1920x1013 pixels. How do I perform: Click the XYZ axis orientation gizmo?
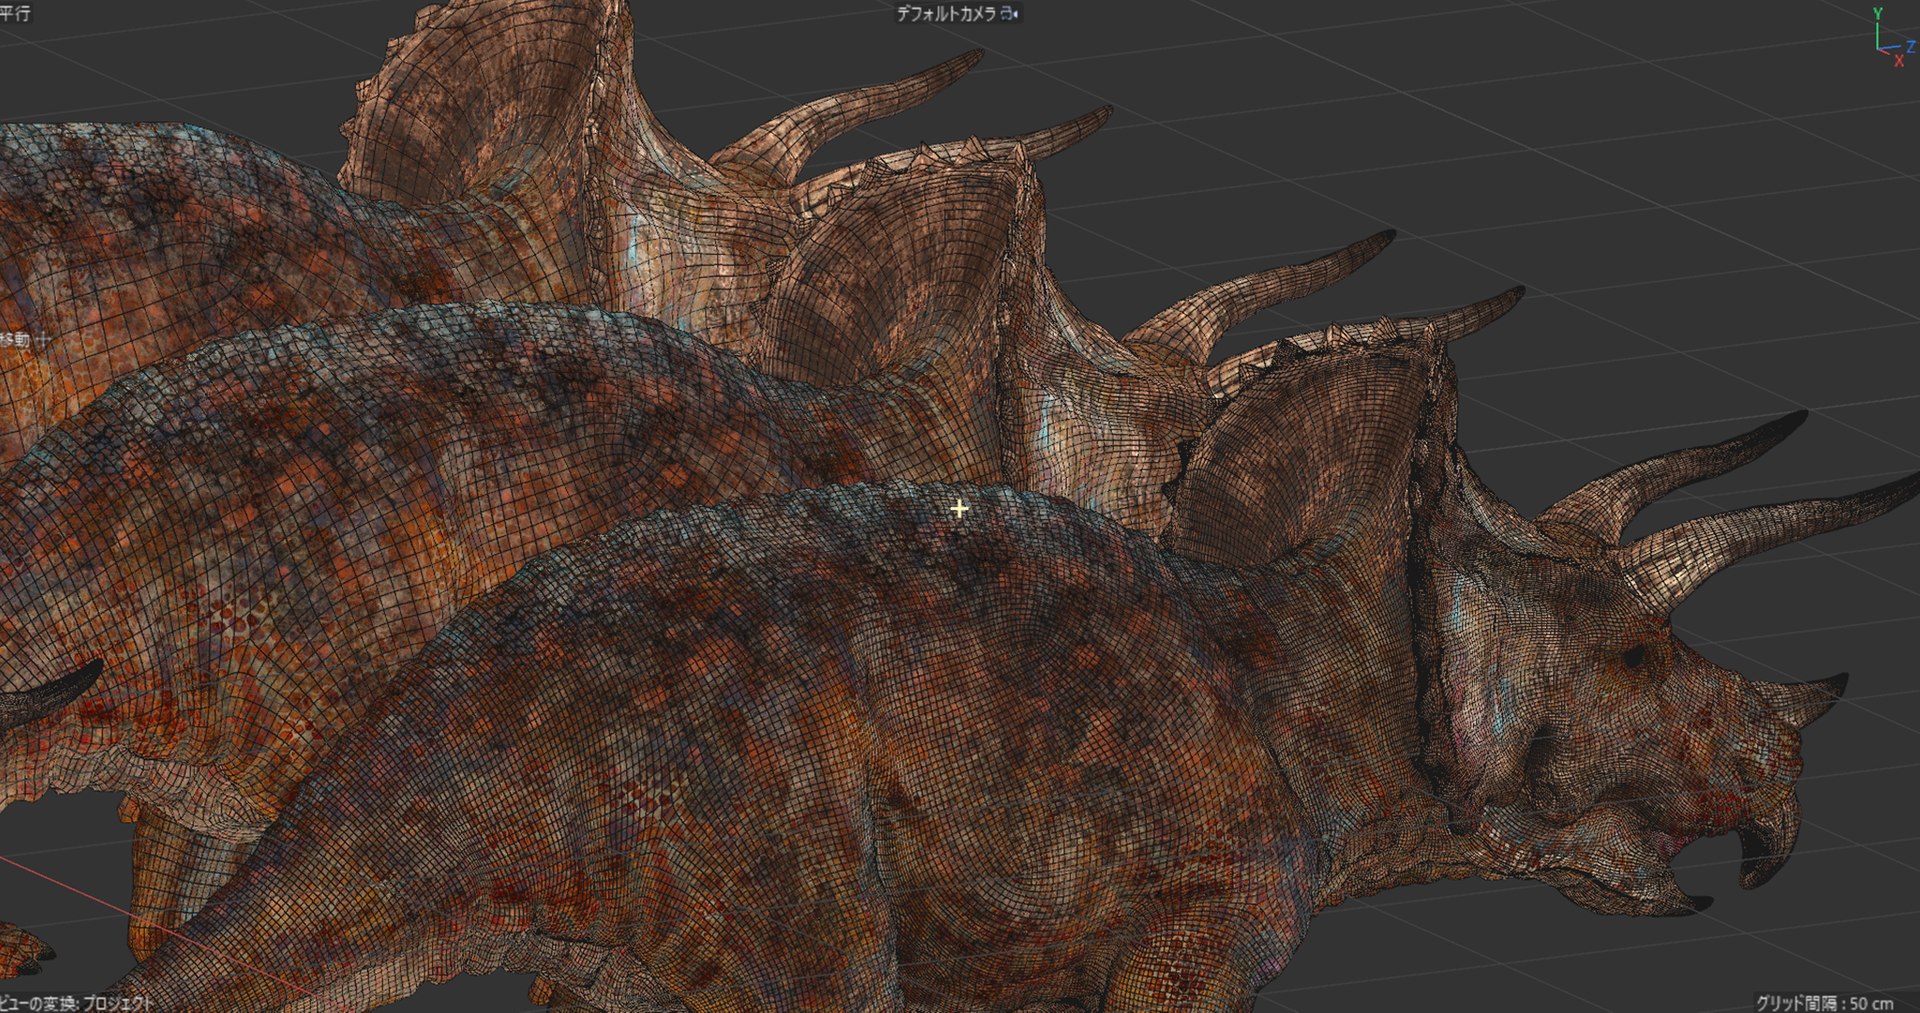coord(1892,37)
